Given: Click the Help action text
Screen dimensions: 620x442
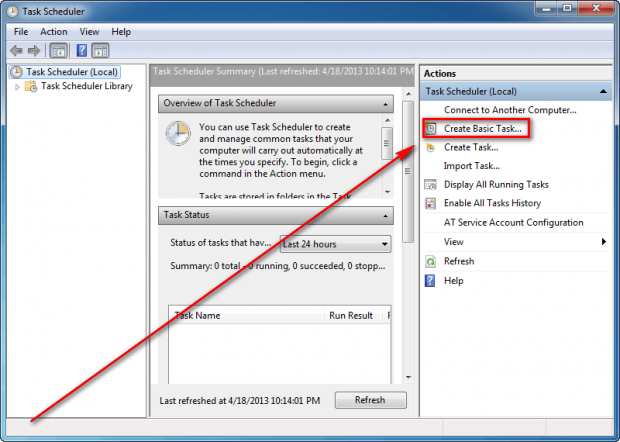Looking at the screenshot, I should pyautogui.click(x=454, y=281).
